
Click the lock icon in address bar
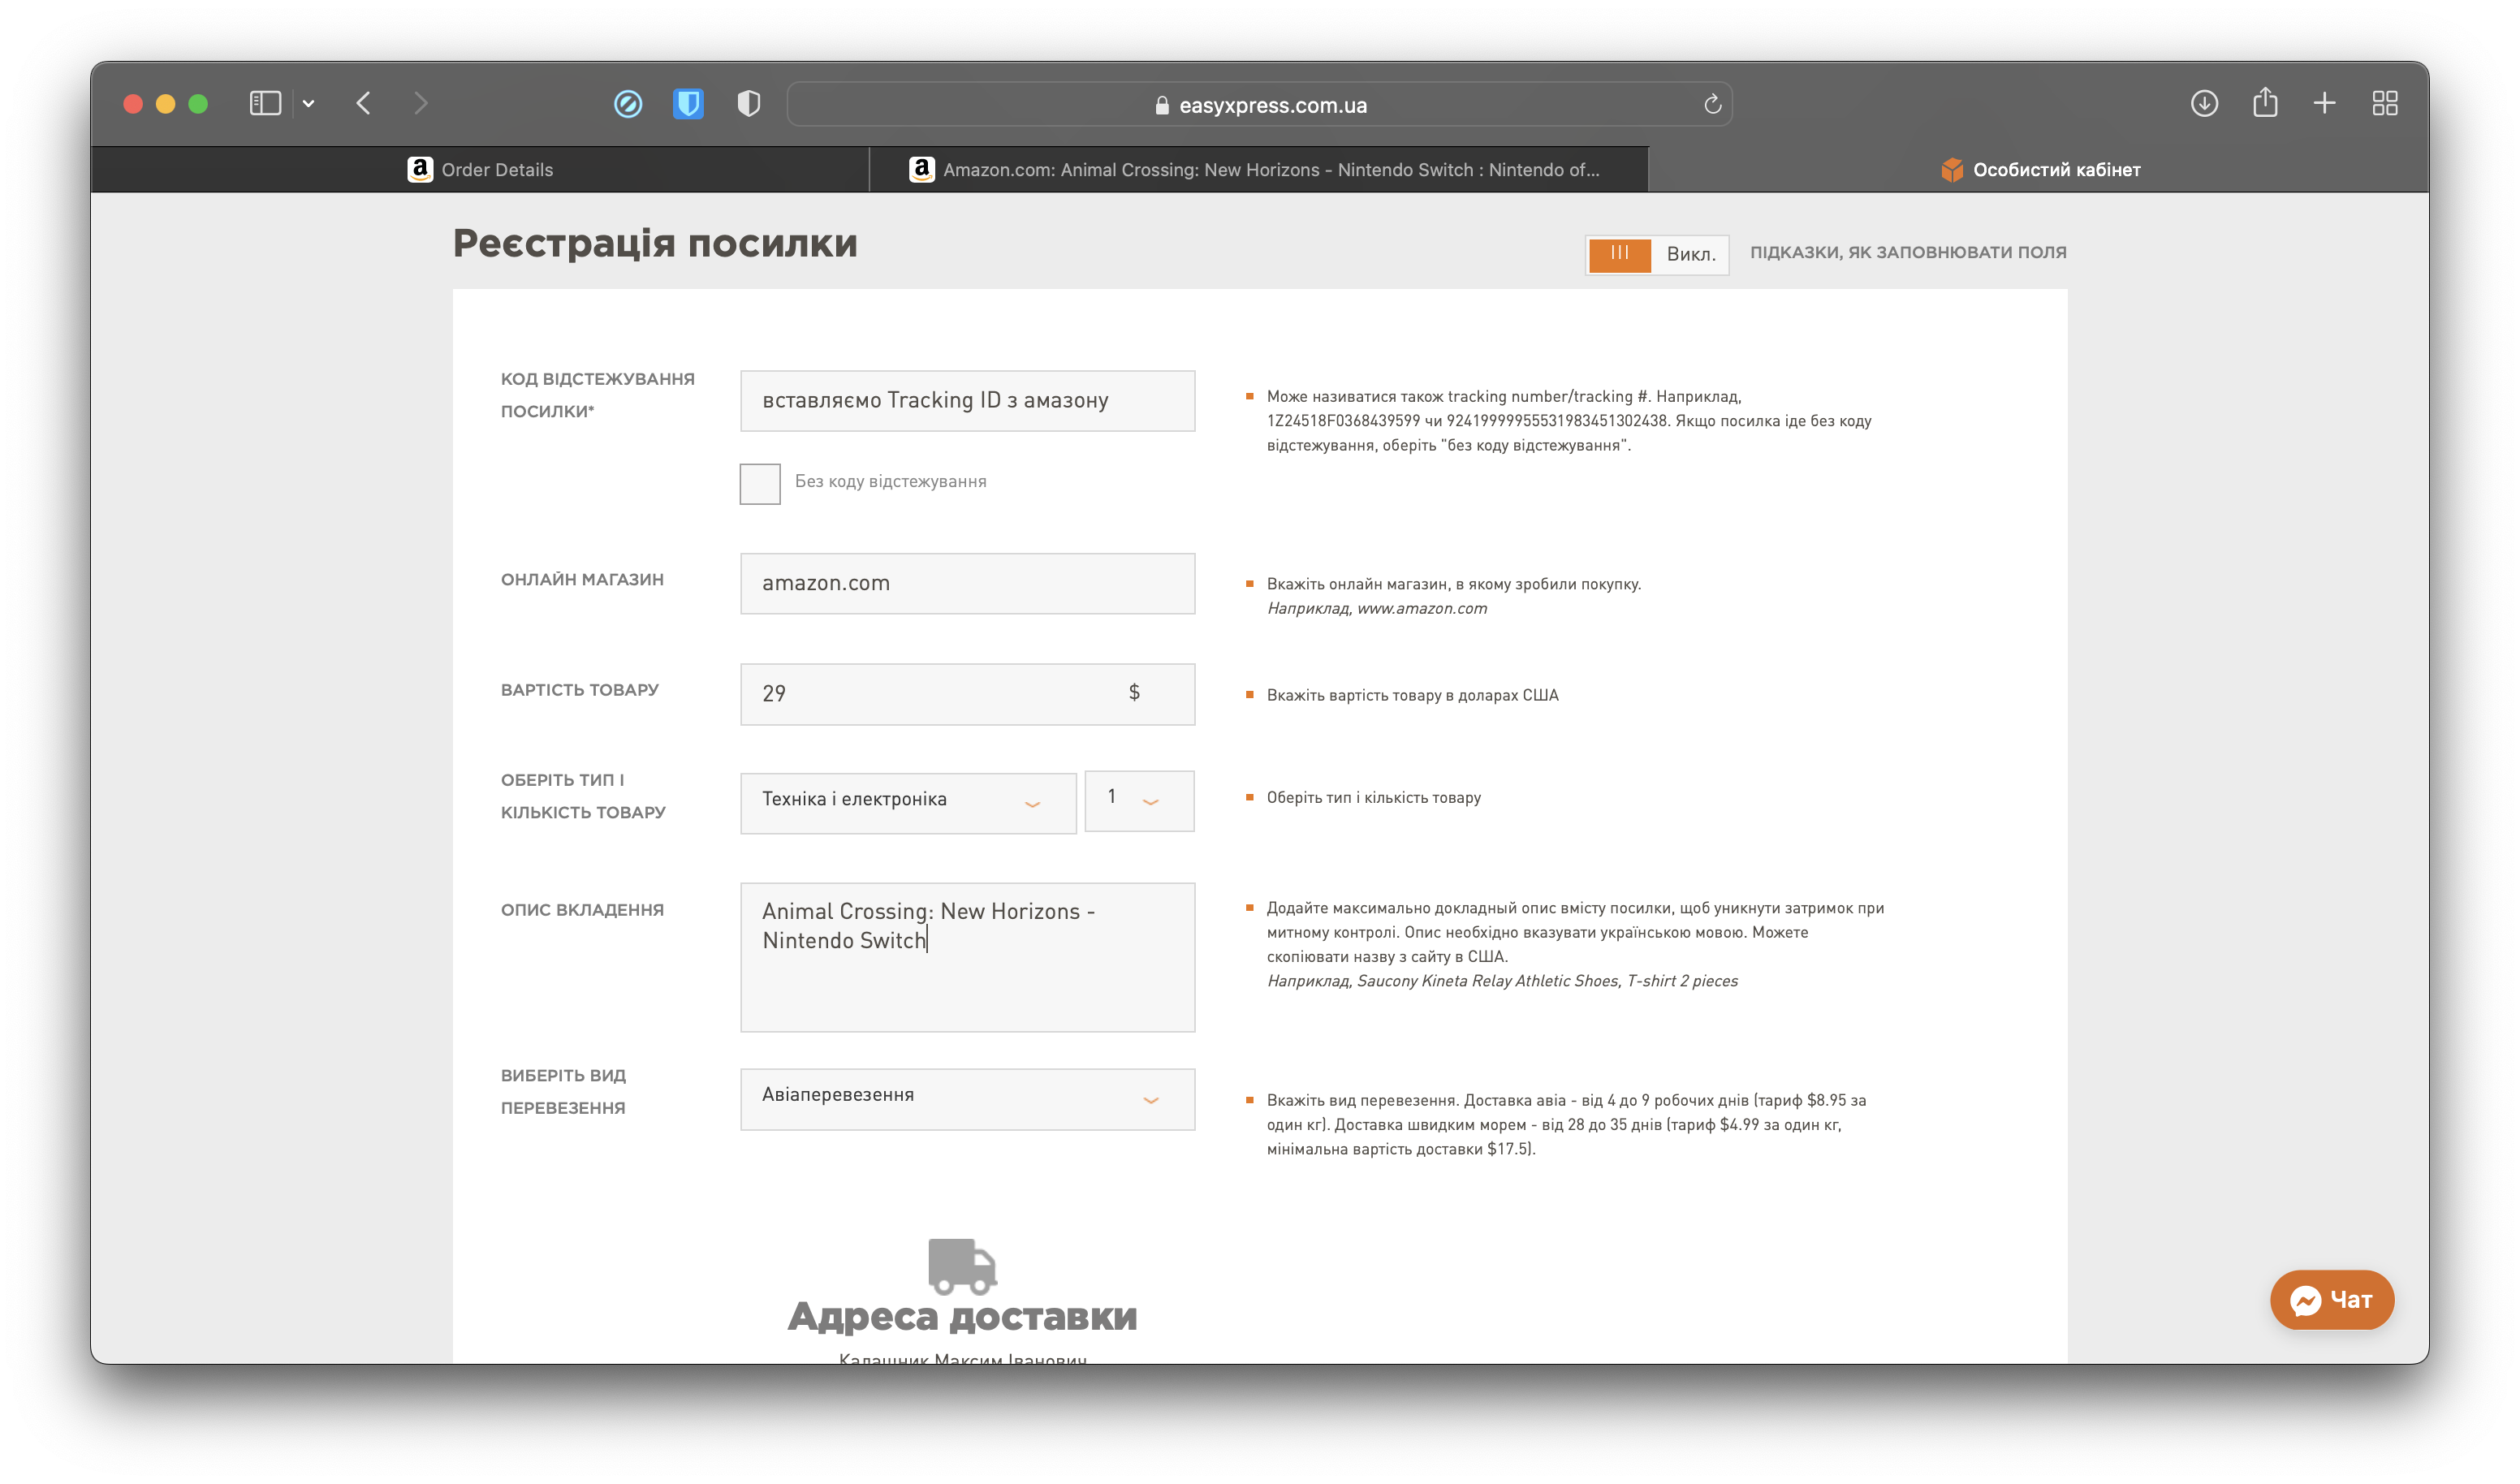click(x=1162, y=105)
